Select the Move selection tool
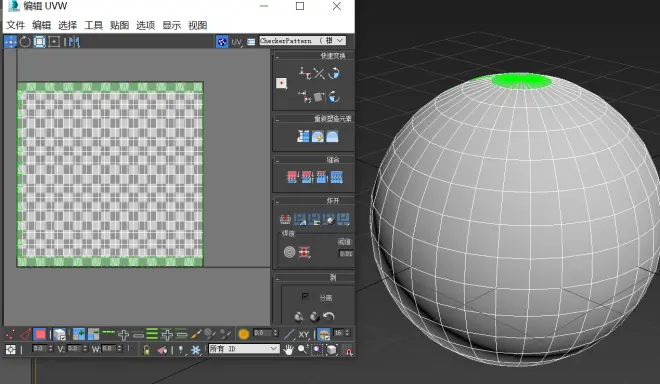This screenshot has height=384, width=660. click(x=11, y=42)
